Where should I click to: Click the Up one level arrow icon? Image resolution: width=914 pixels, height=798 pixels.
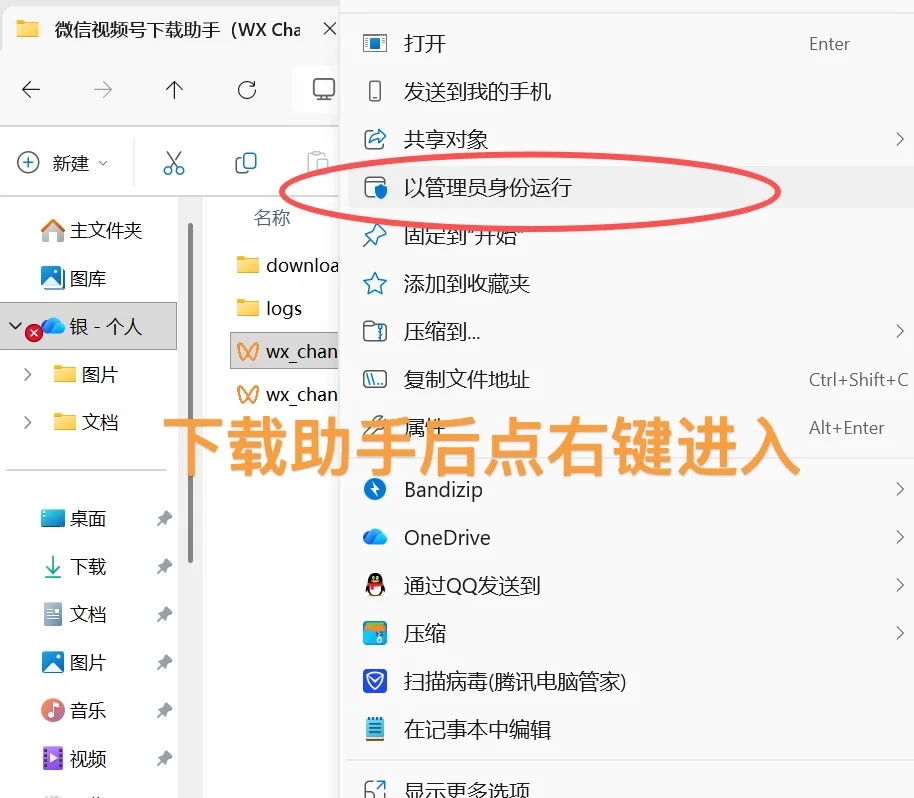pos(173,90)
